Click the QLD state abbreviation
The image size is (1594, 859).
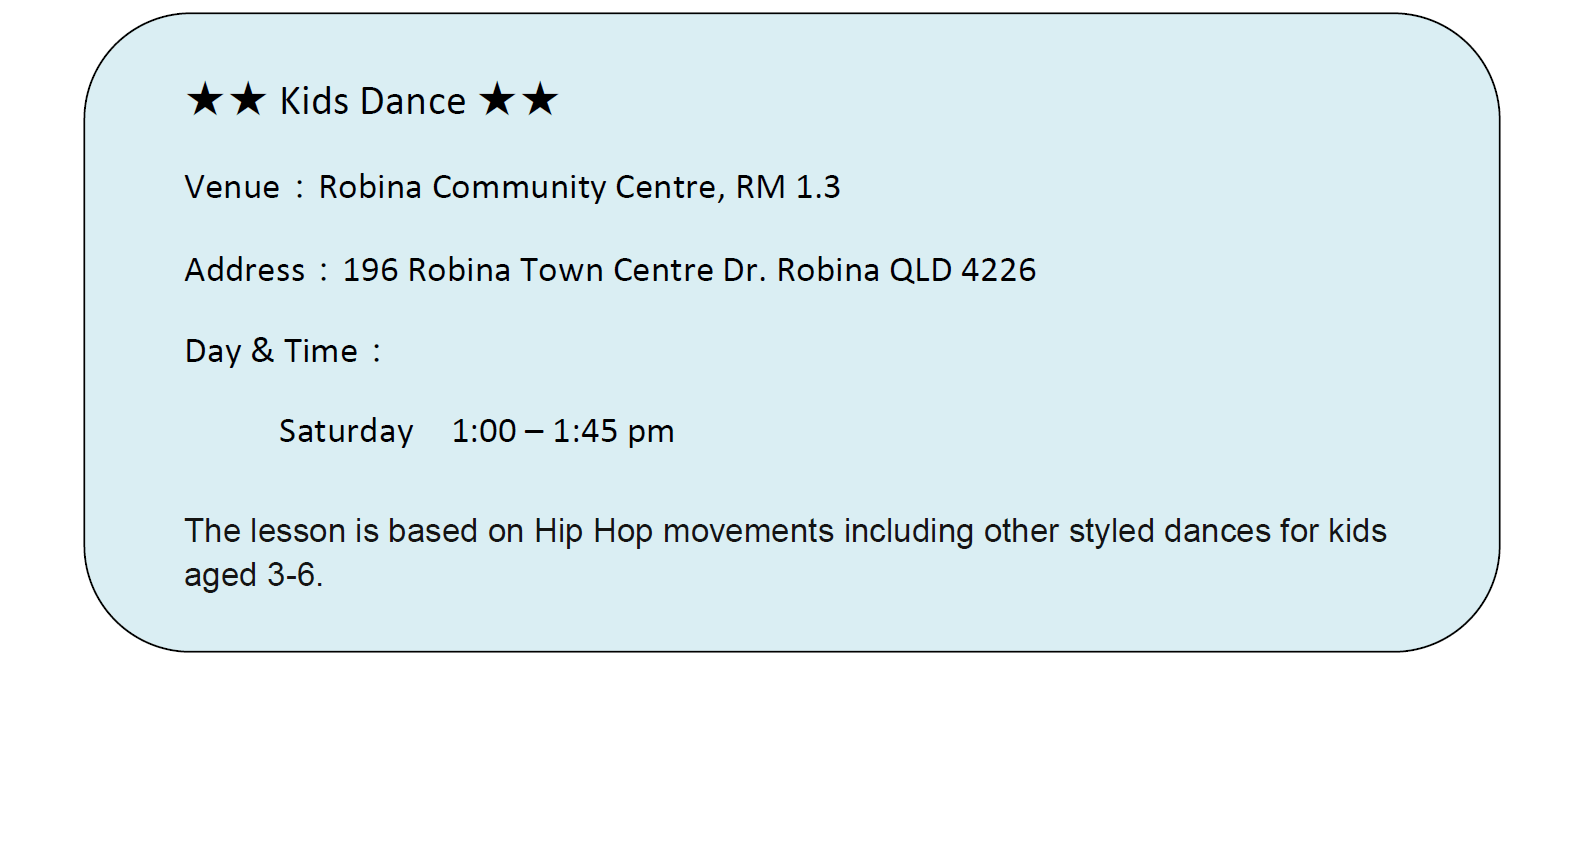click(x=920, y=270)
